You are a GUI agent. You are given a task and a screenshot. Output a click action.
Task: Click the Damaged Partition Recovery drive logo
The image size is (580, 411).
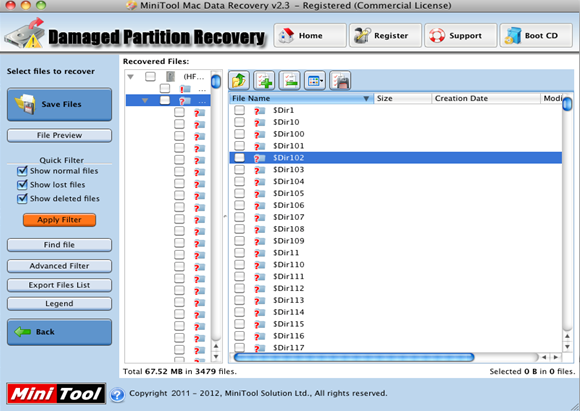(x=25, y=34)
